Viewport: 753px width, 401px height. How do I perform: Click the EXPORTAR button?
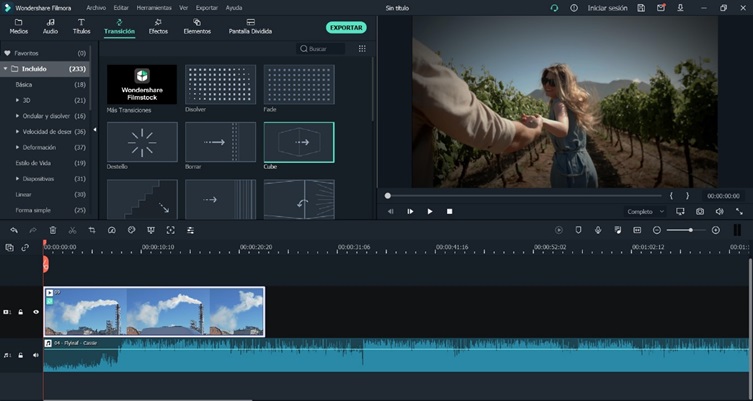346,27
